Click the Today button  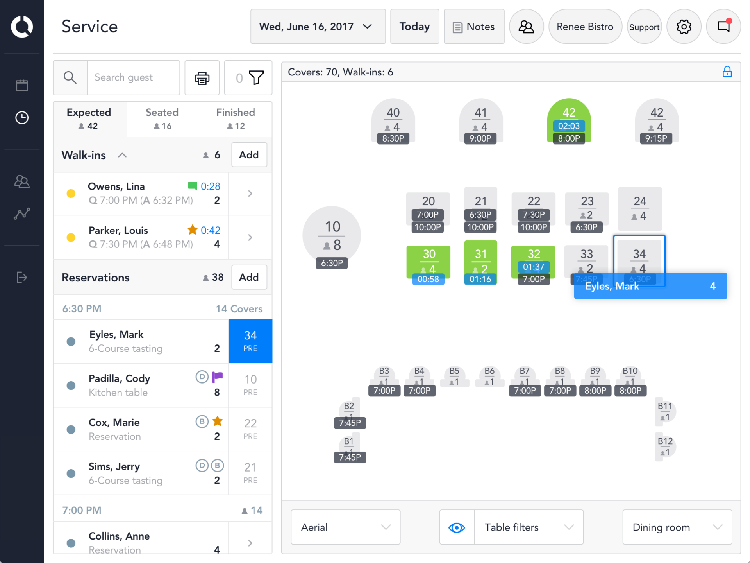pos(414,27)
